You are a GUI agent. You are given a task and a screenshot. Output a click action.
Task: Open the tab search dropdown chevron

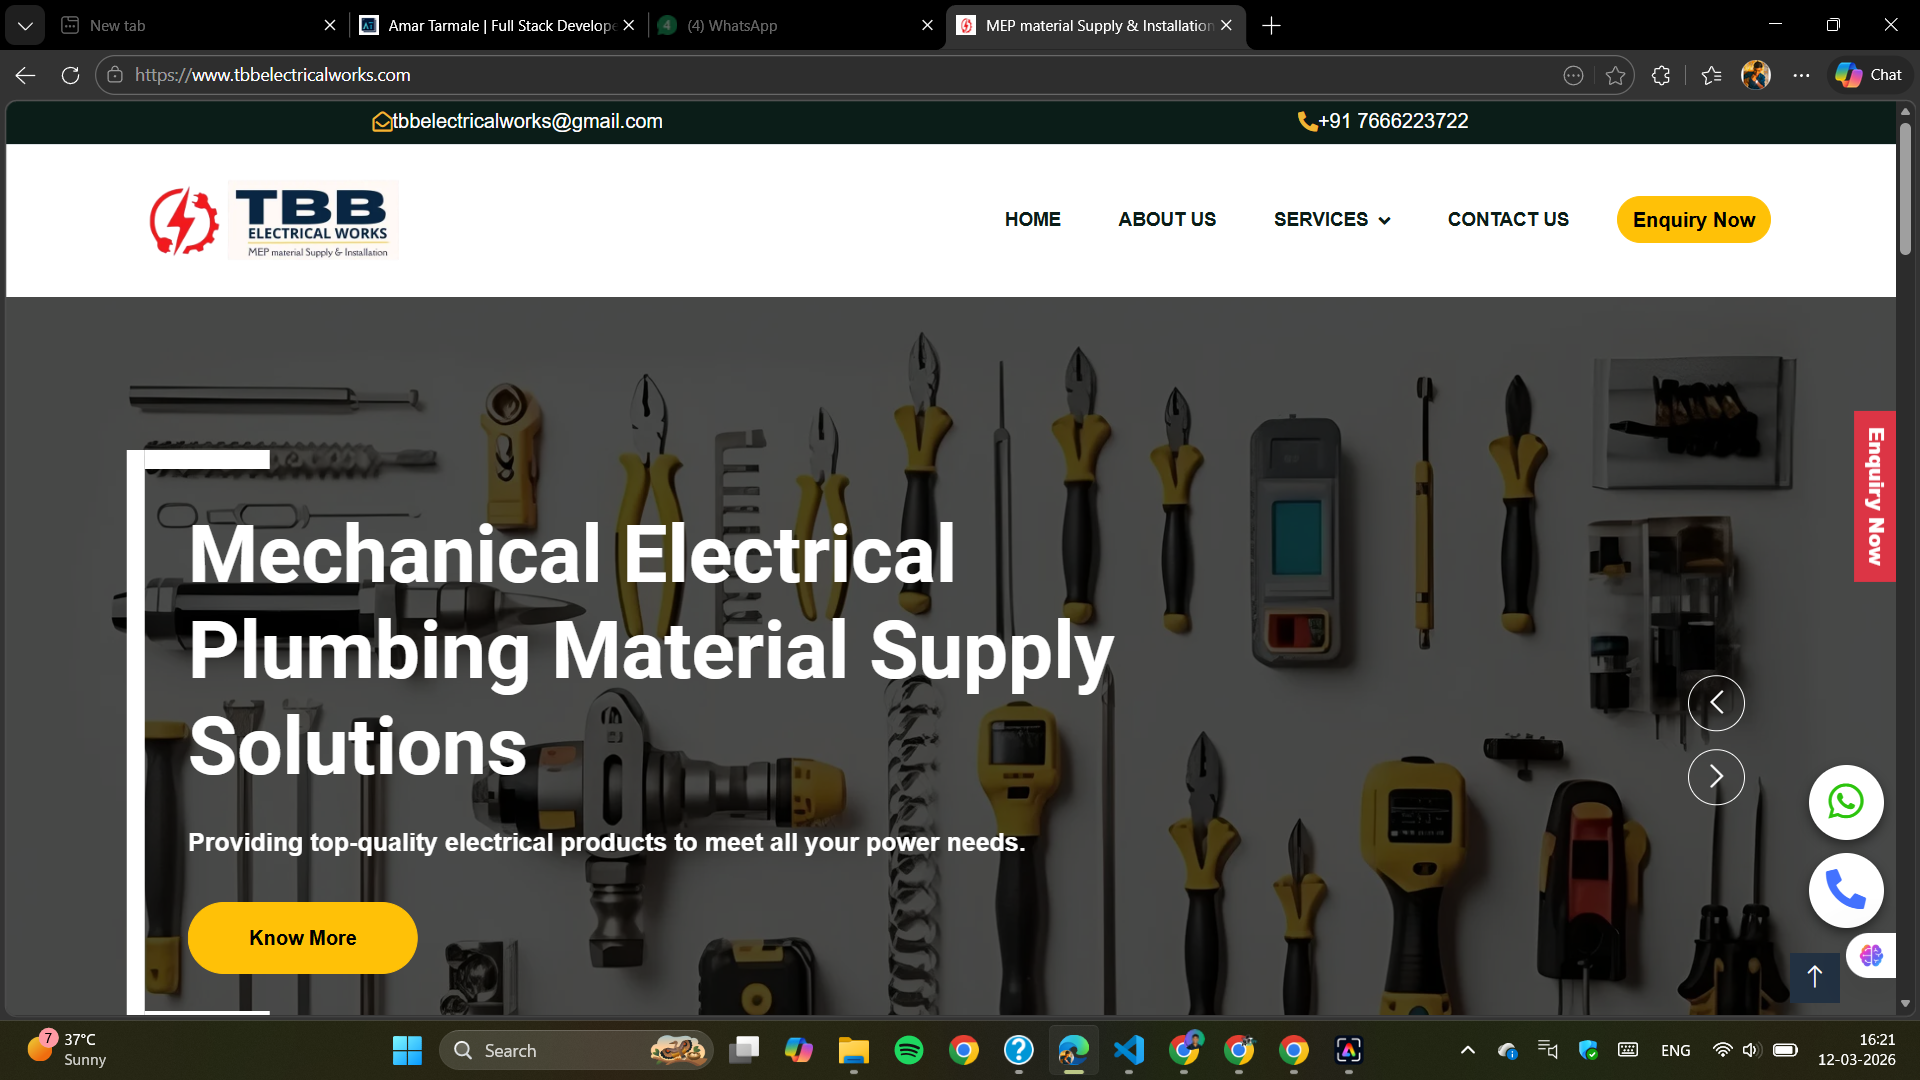(25, 26)
